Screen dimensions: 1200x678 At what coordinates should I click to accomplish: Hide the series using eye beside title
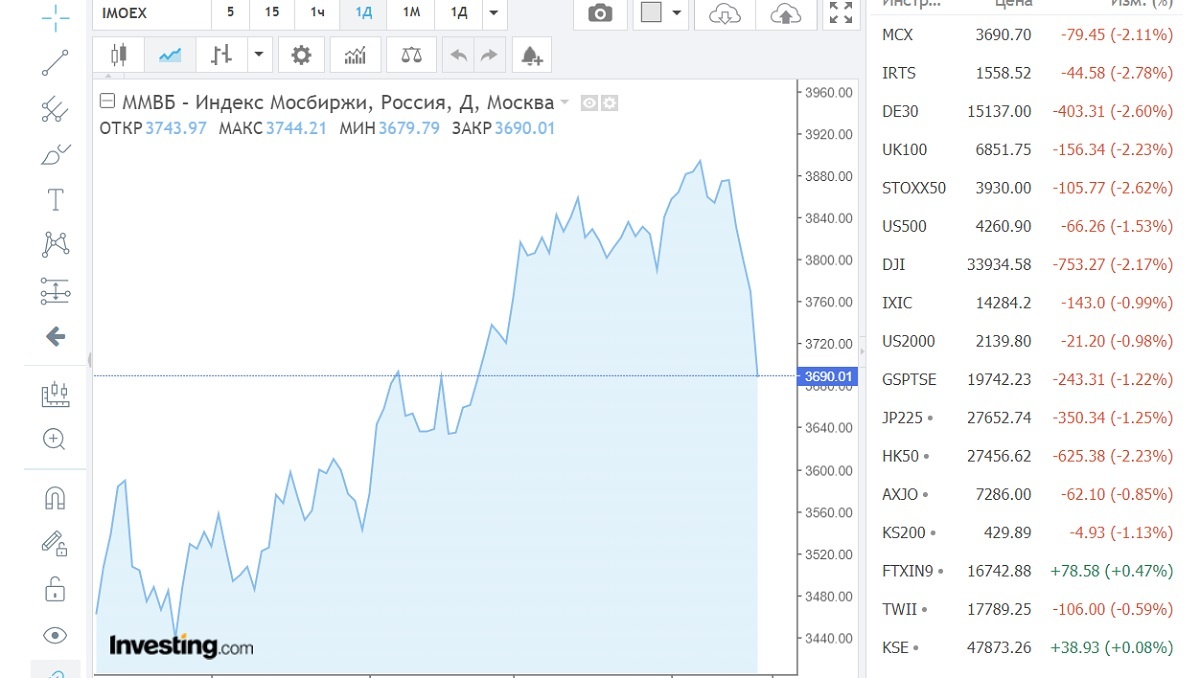[x=590, y=103]
